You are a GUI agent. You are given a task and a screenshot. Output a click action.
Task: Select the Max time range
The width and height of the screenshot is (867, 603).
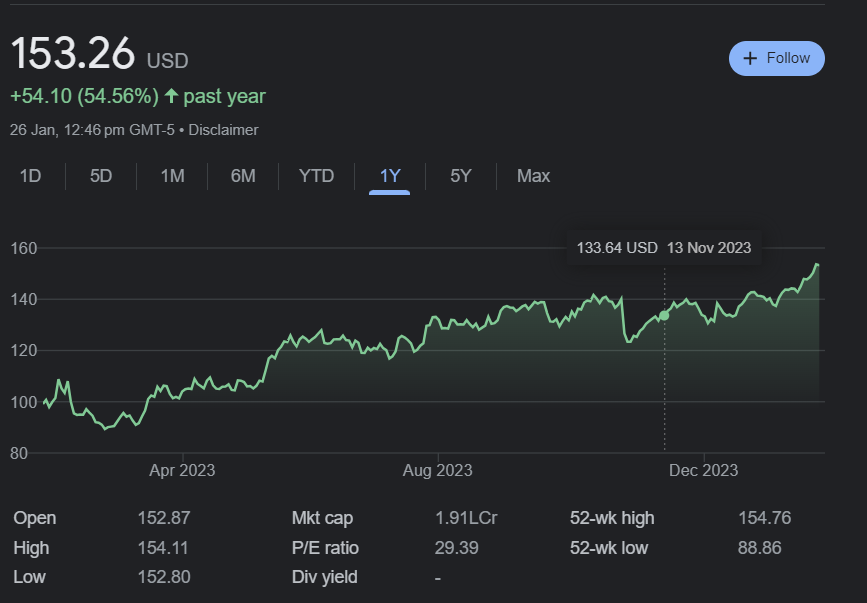(533, 176)
